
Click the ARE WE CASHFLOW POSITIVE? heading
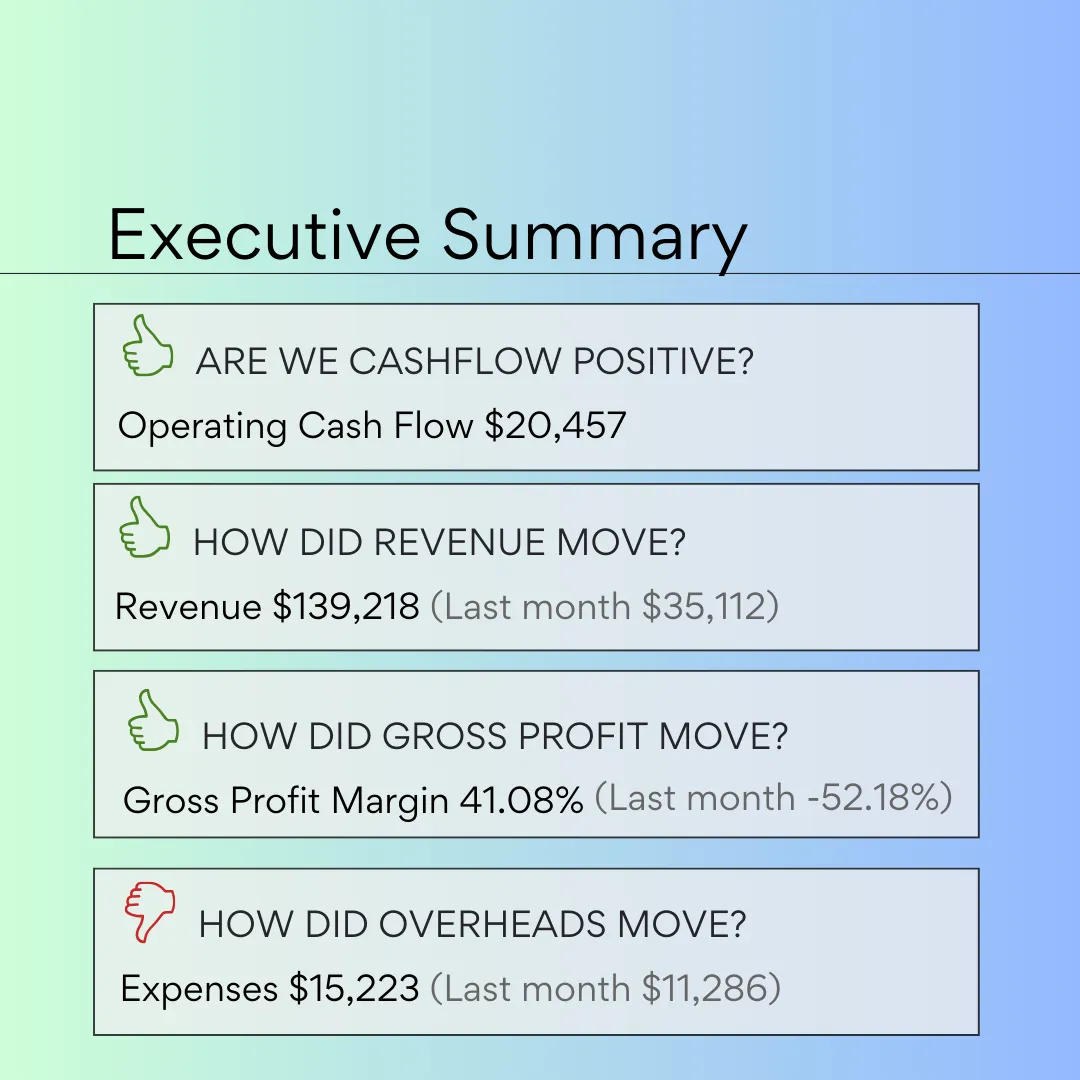[474, 361]
